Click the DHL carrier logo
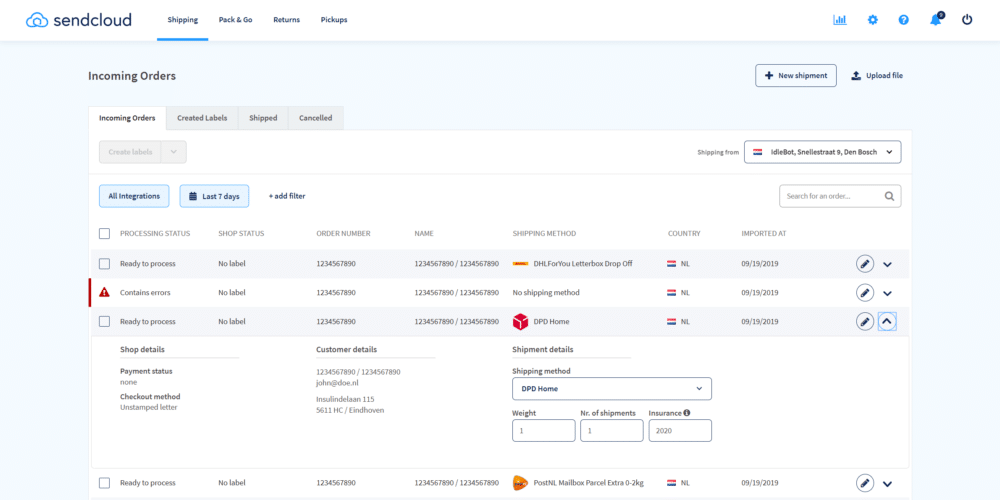The image size is (1000, 500). (x=520, y=263)
